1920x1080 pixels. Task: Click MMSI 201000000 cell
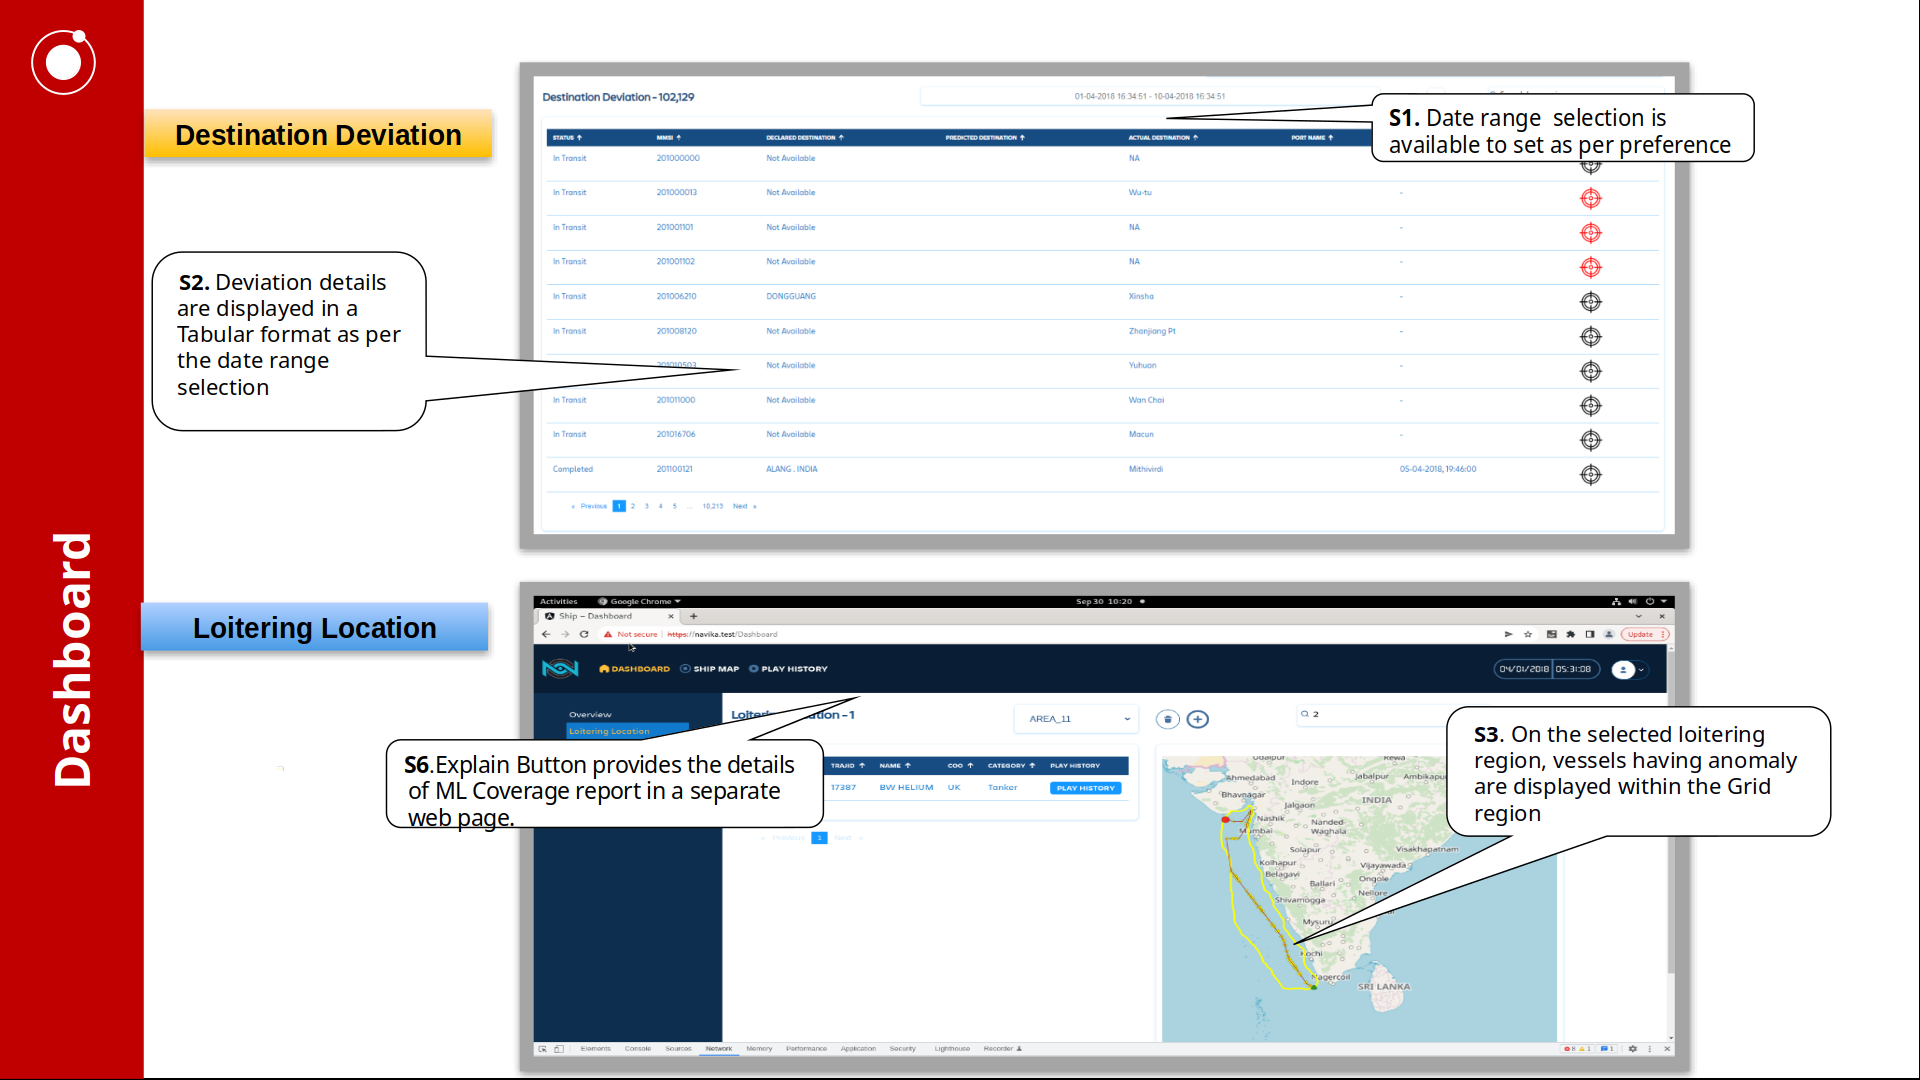(678, 158)
